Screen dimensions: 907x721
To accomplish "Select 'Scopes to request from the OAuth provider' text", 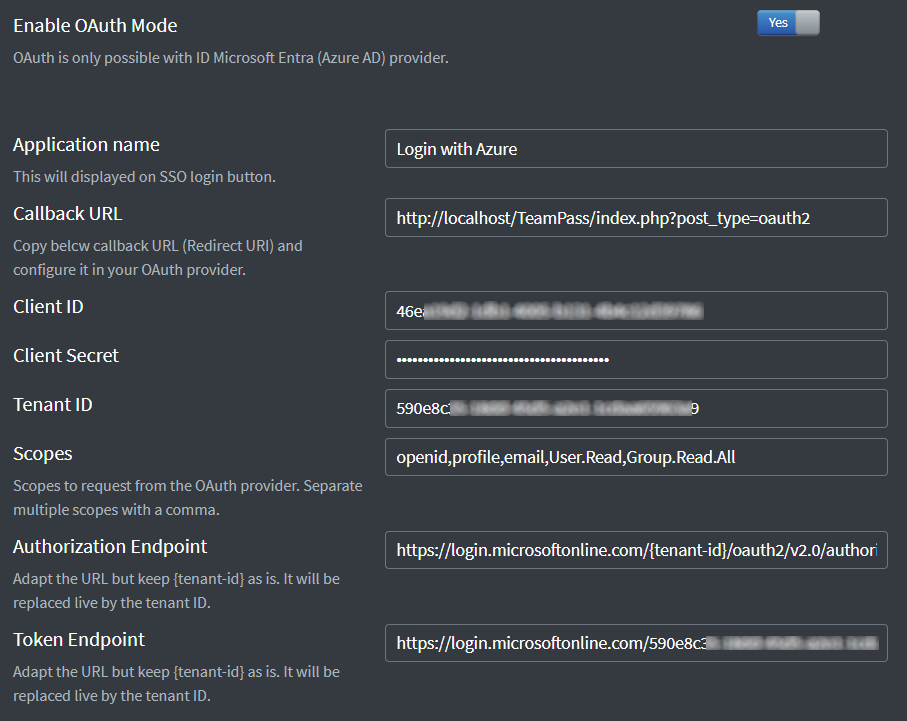I will tap(188, 498).
